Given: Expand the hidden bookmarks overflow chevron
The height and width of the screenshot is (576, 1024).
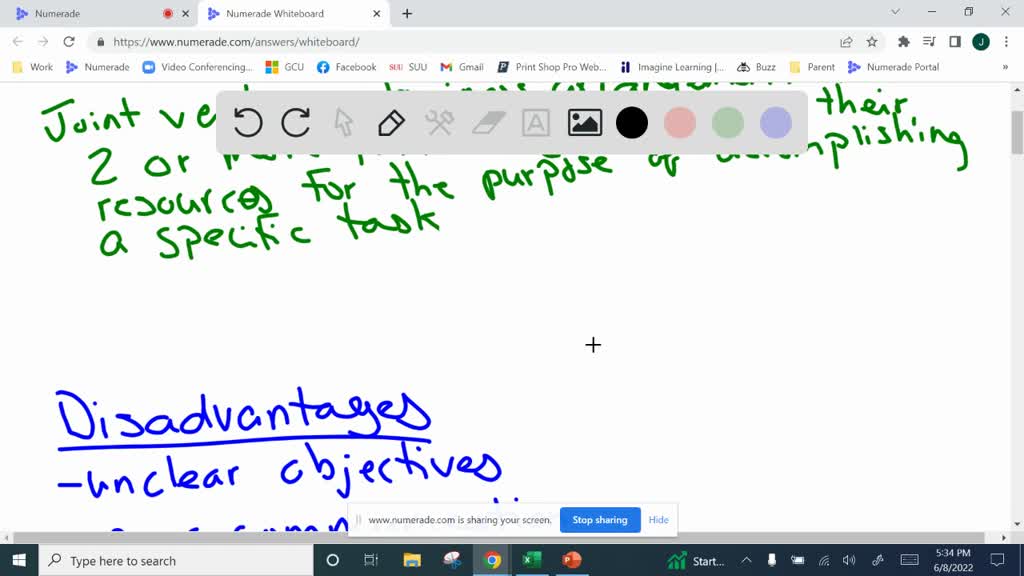Looking at the screenshot, I should (1005, 67).
